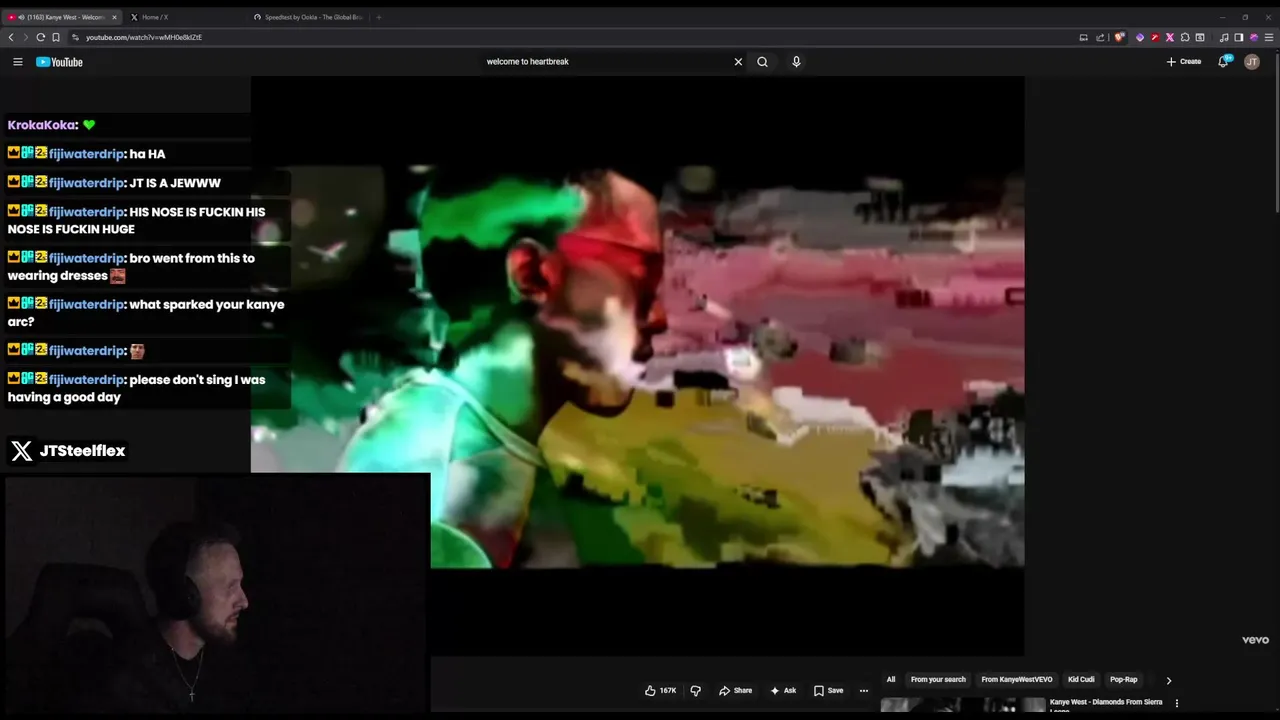The image size is (1280, 720).
Task: Open the YouTube guide hamburger menu
Action: pos(17,62)
